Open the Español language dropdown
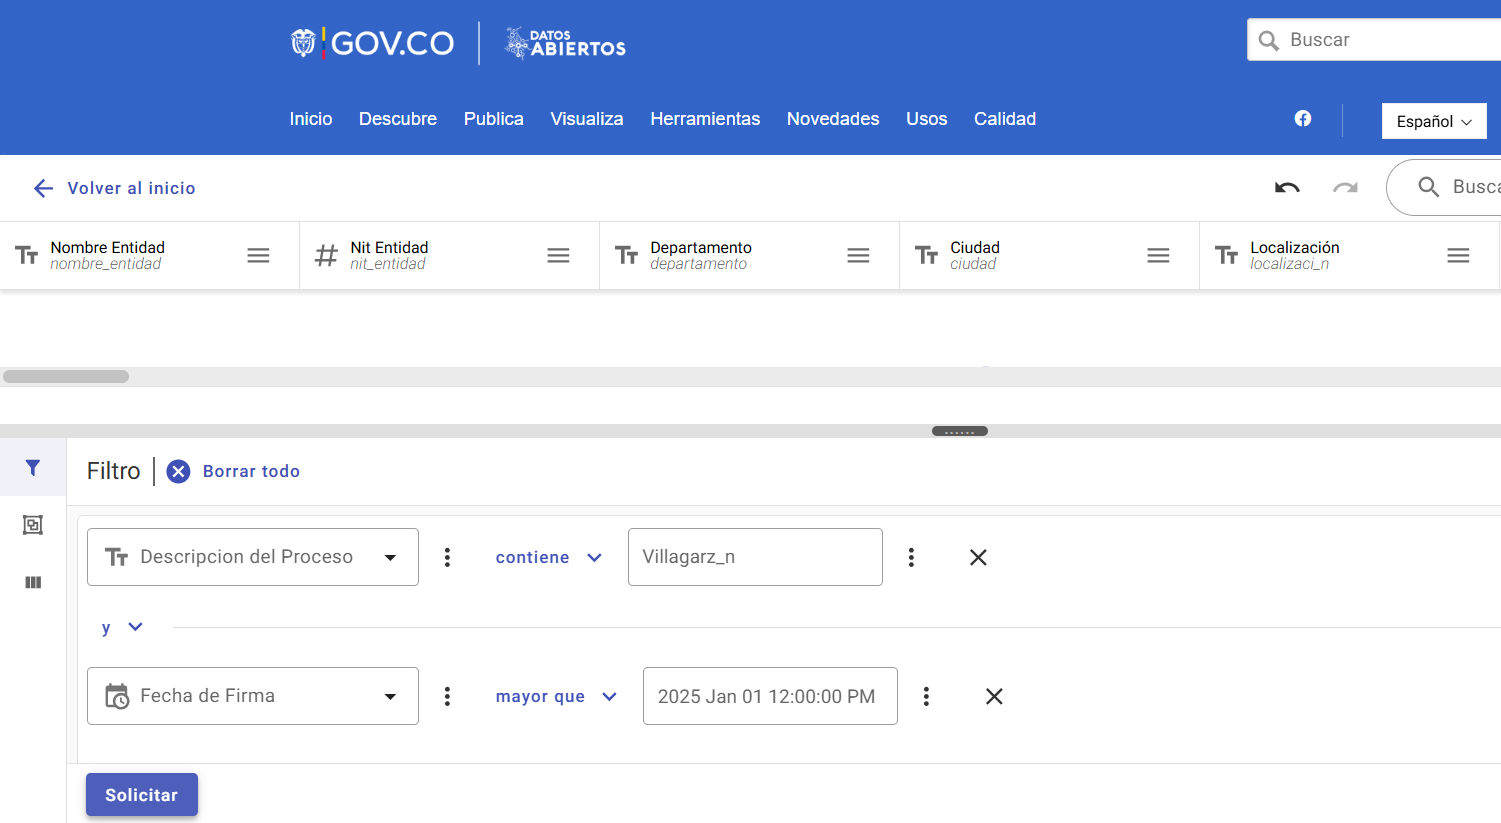This screenshot has width=1501, height=823. click(1434, 121)
